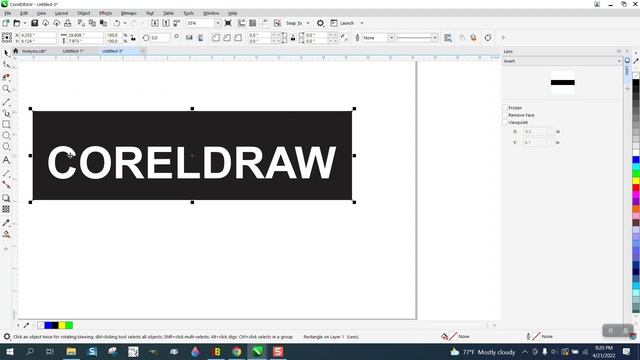Viewport: 640px width, 360px height.
Task: Click the Convert to curves icon
Action: tap(488, 38)
